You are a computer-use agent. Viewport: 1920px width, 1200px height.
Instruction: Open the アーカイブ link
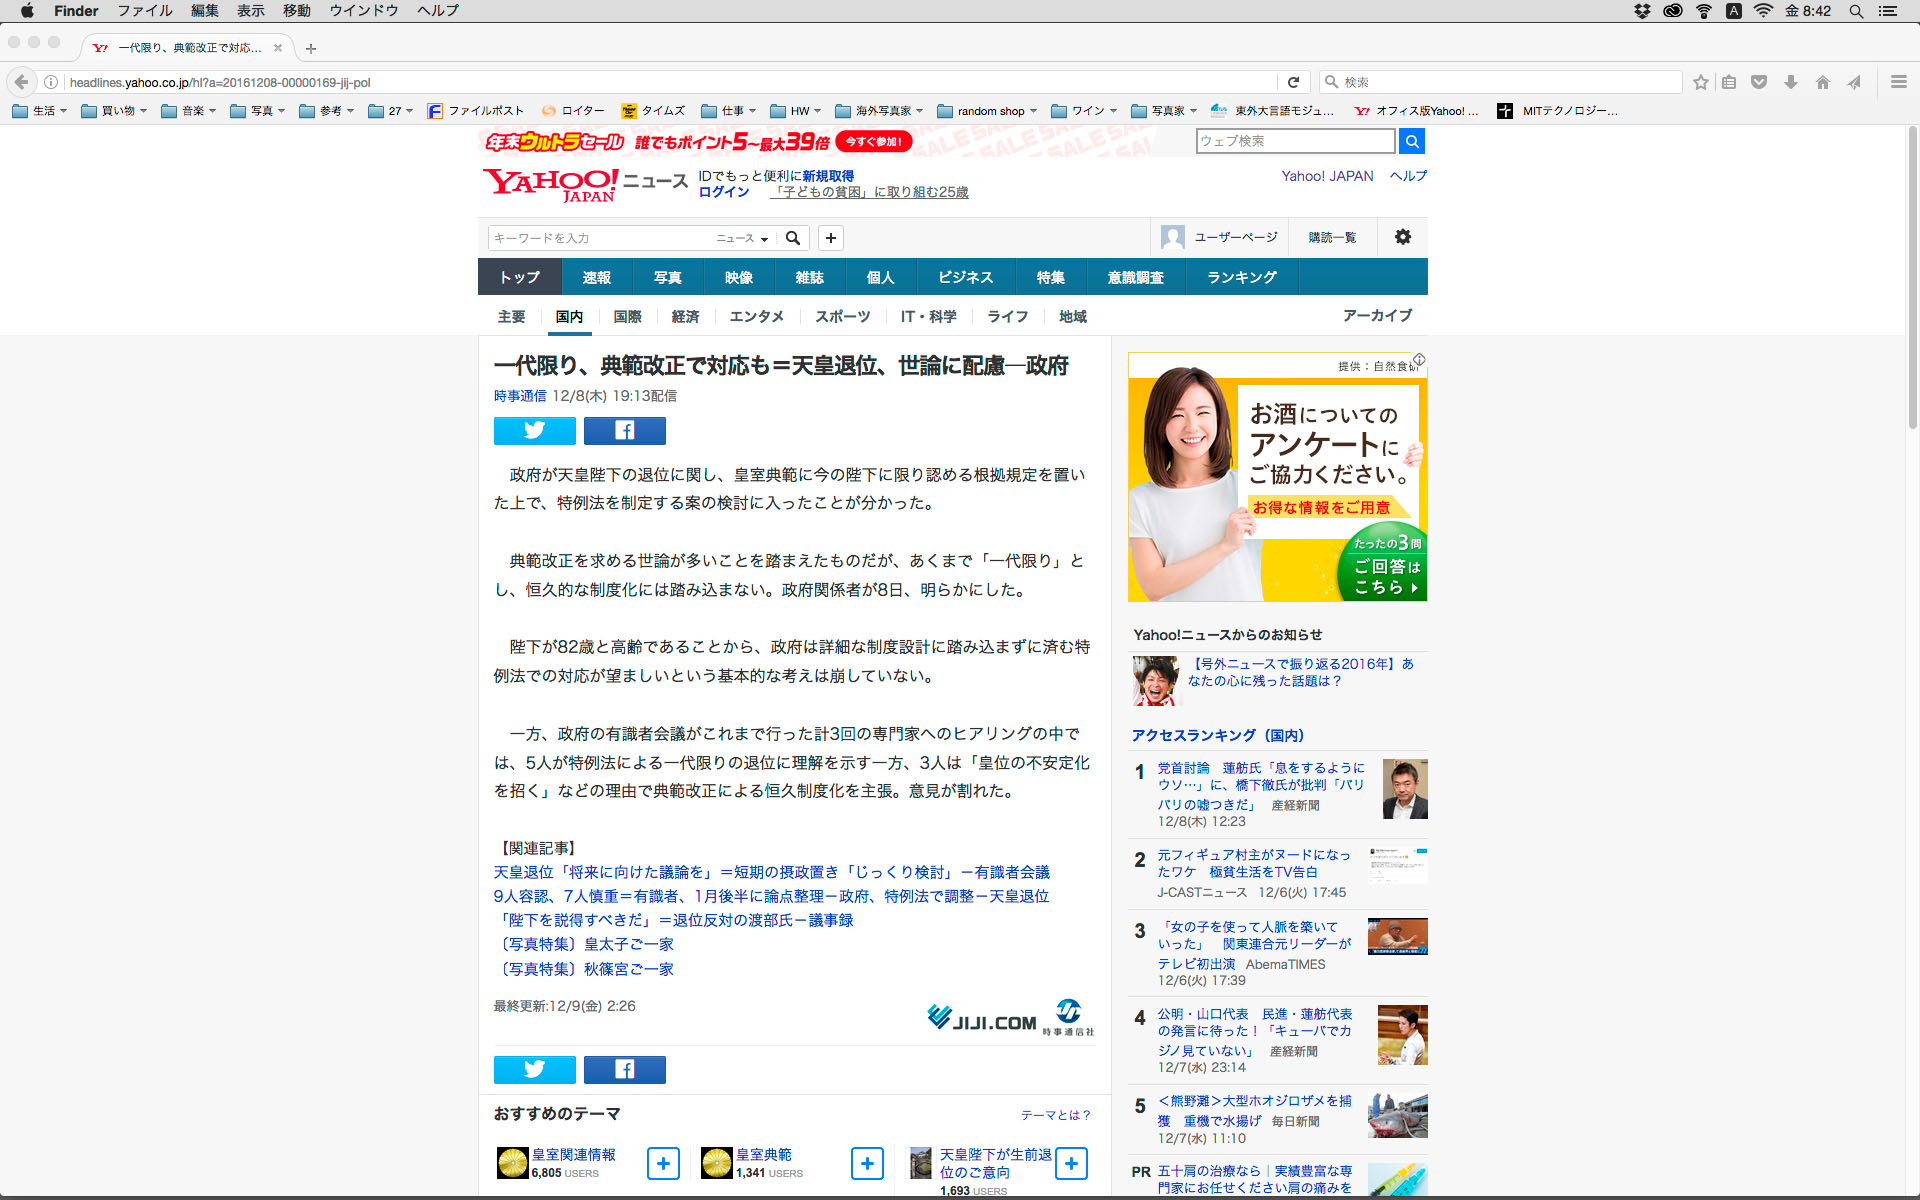point(1377,315)
